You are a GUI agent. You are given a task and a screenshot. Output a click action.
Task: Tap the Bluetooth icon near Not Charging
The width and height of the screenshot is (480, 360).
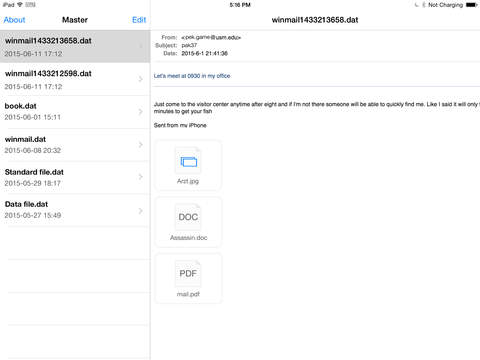[424, 5]
